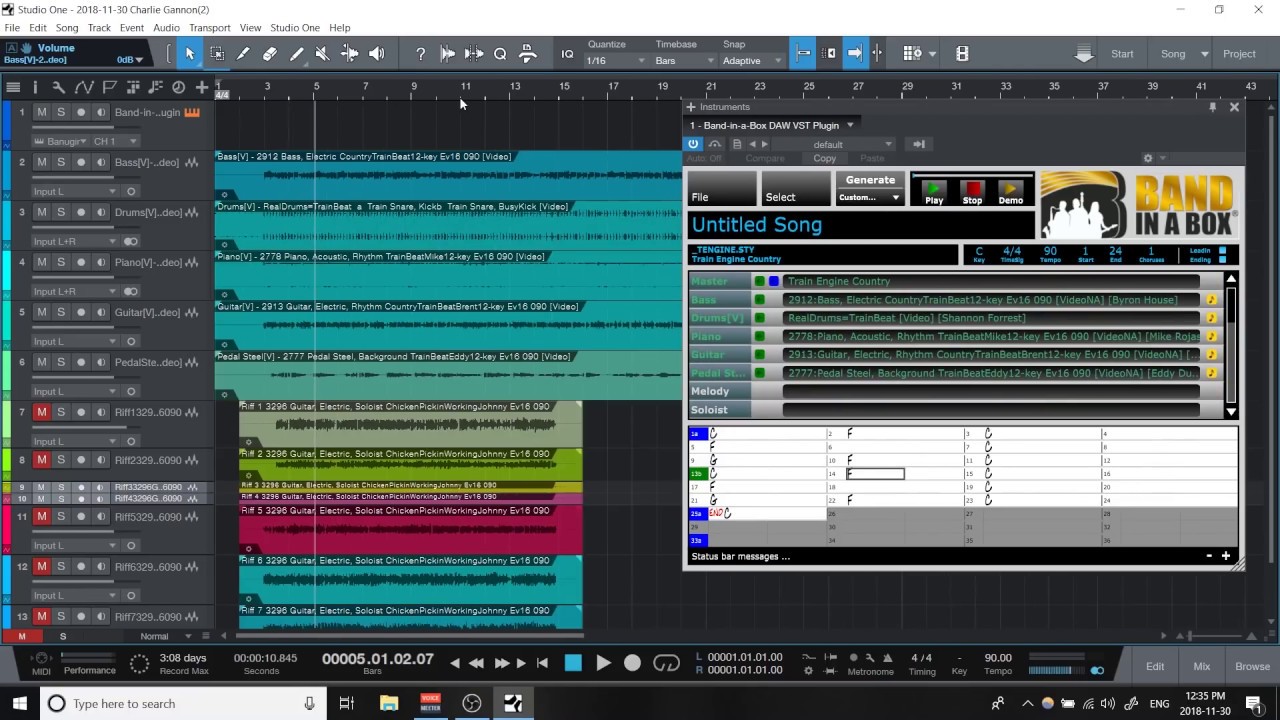Open the Snap Adaptive dropdown
This screenshot has width=1280, height=720.
point(751,61)
